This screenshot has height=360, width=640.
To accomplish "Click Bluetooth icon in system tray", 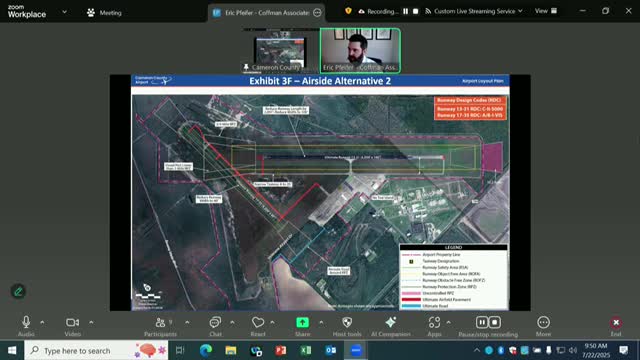I will click(501, 350).
